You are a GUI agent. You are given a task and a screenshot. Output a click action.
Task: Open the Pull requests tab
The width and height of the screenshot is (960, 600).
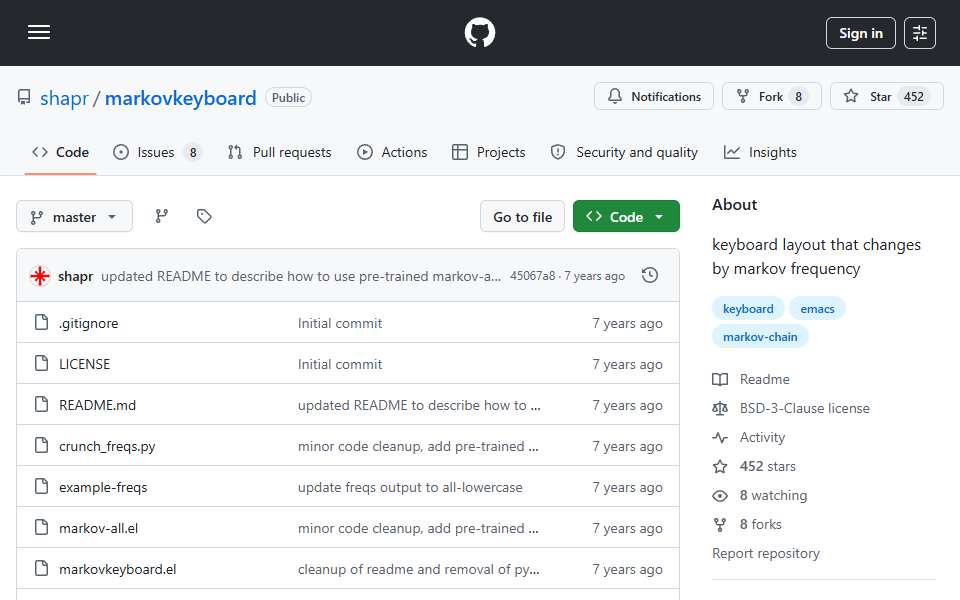(x=280, y=152)
